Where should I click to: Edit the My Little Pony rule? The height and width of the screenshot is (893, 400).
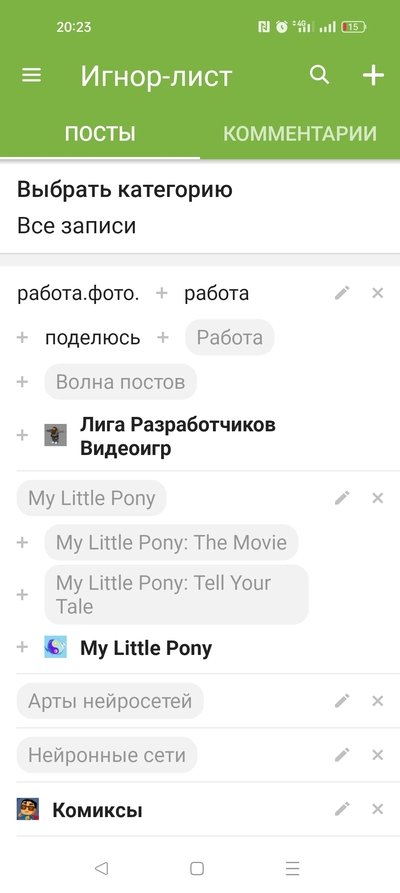tap(342, 498)
